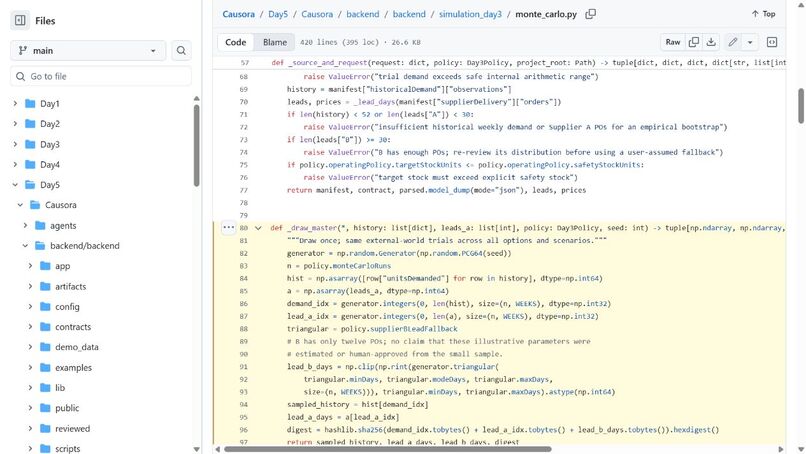Screen dimensions: 806x454
Task: Open the reviewed folder
Action: pyautogui.click(x=72, y=428)
